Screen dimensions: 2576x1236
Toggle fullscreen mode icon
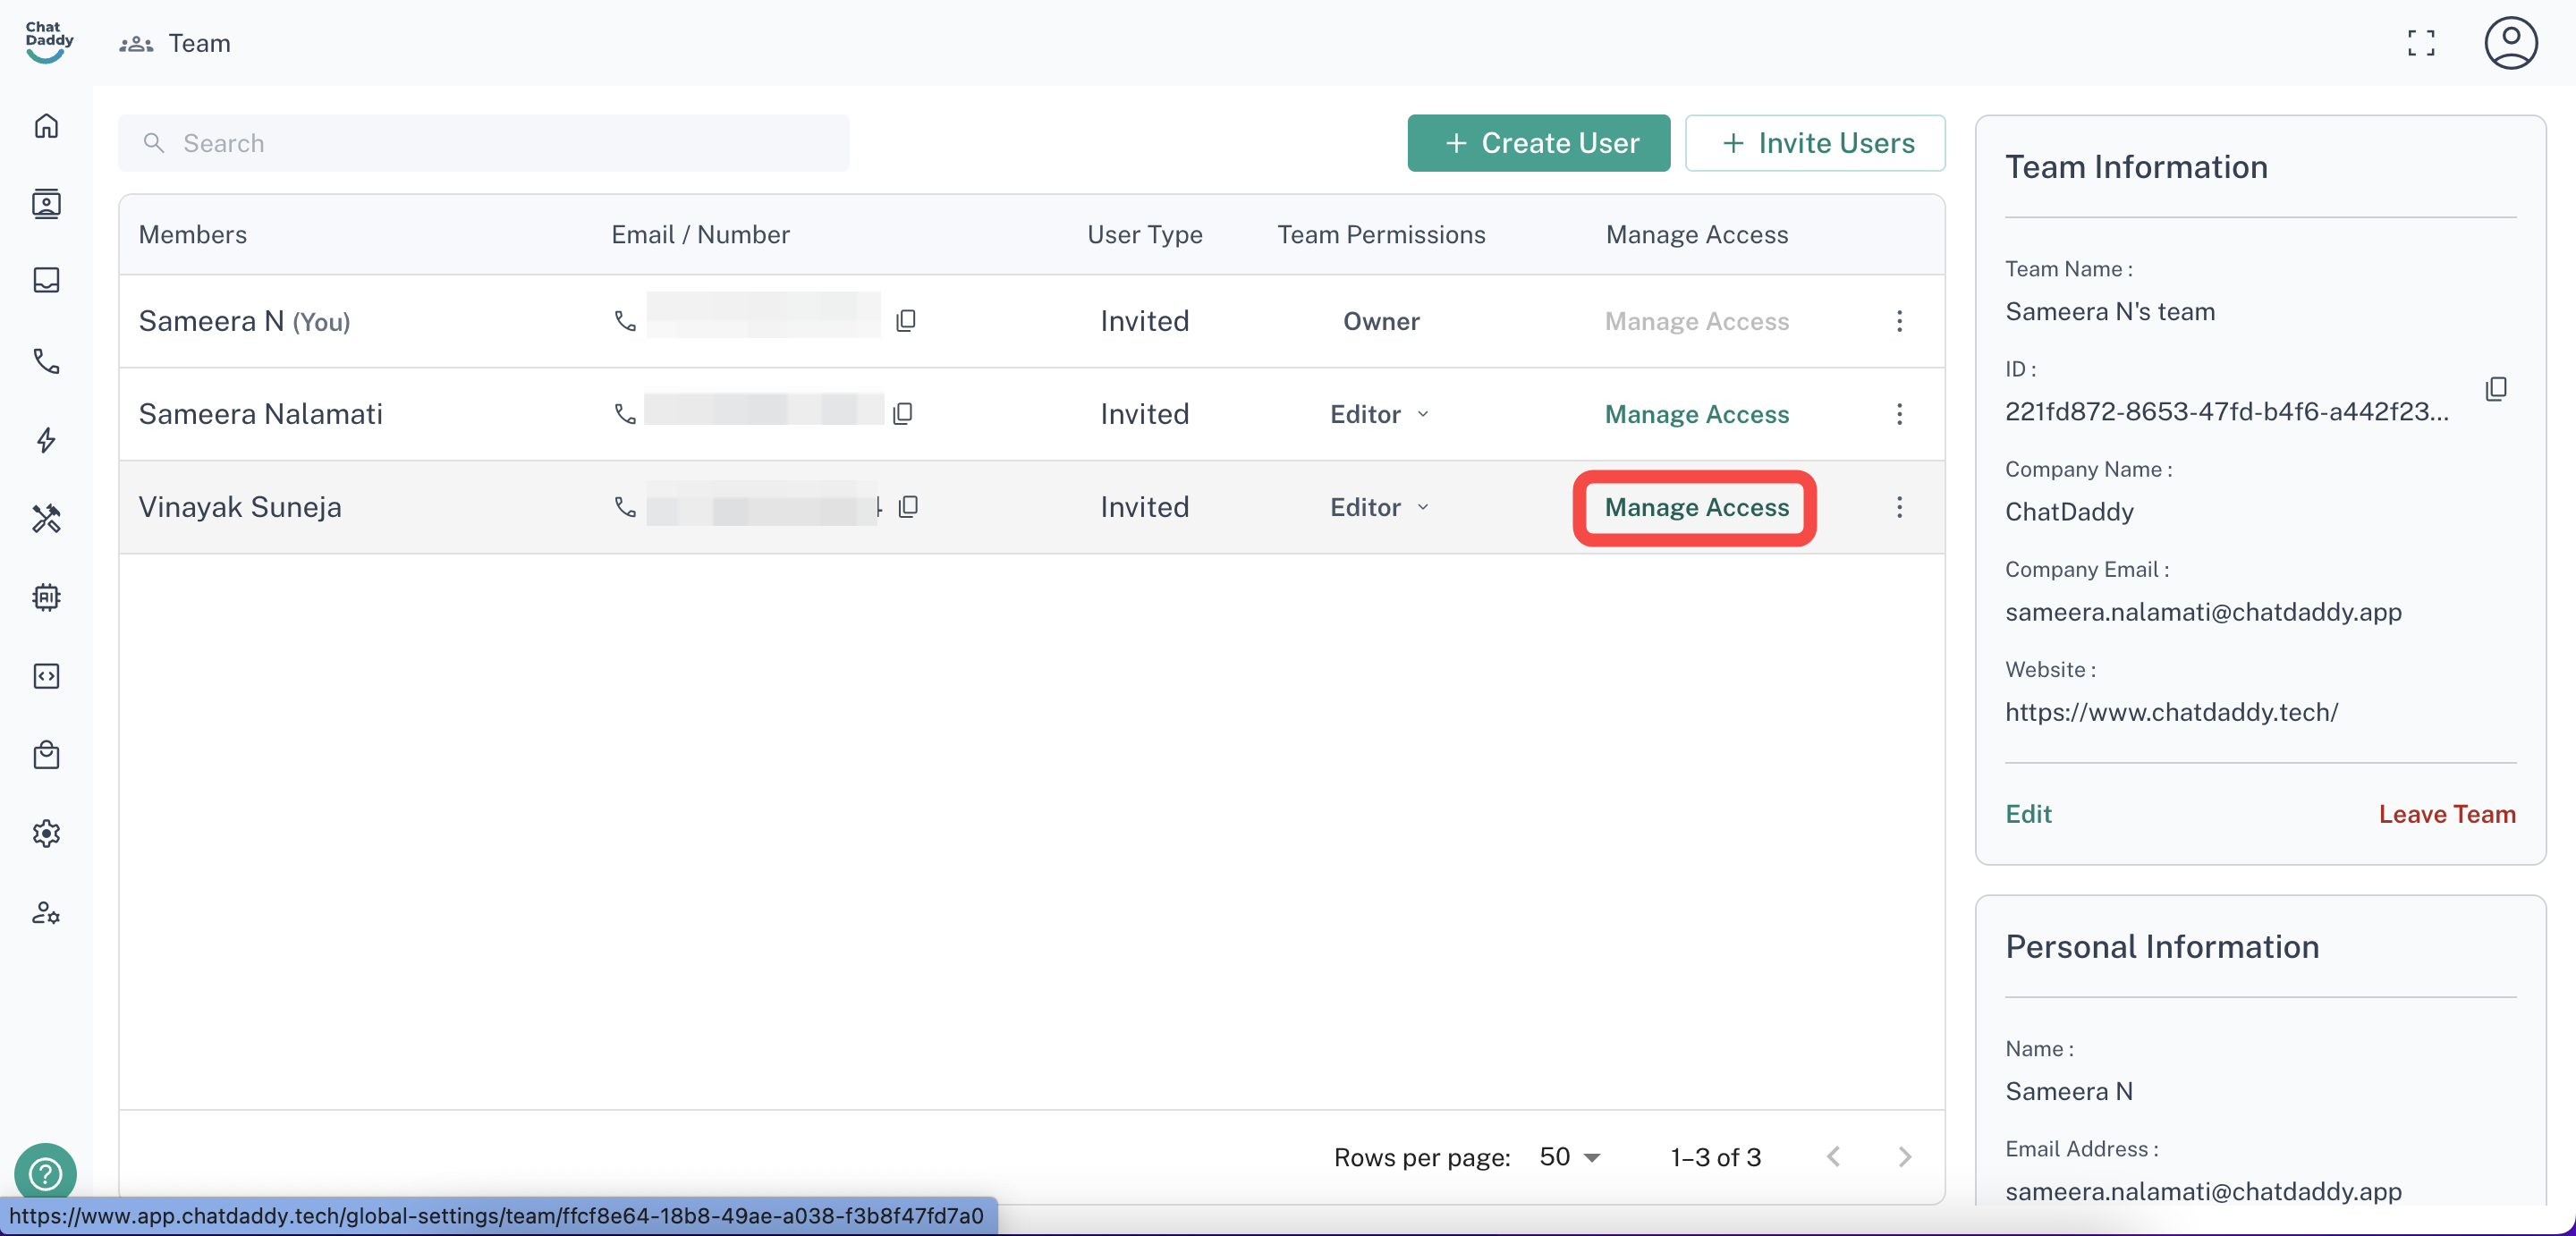click(2421, 43)
